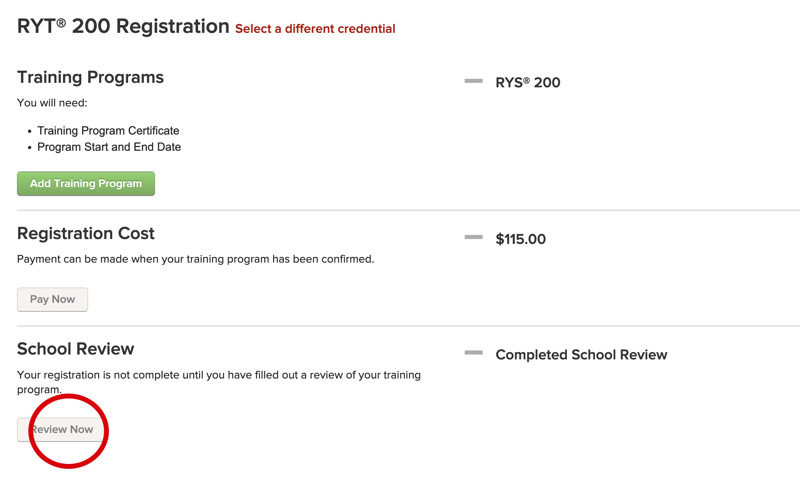Open the Review Now button

tap(61, 430)
